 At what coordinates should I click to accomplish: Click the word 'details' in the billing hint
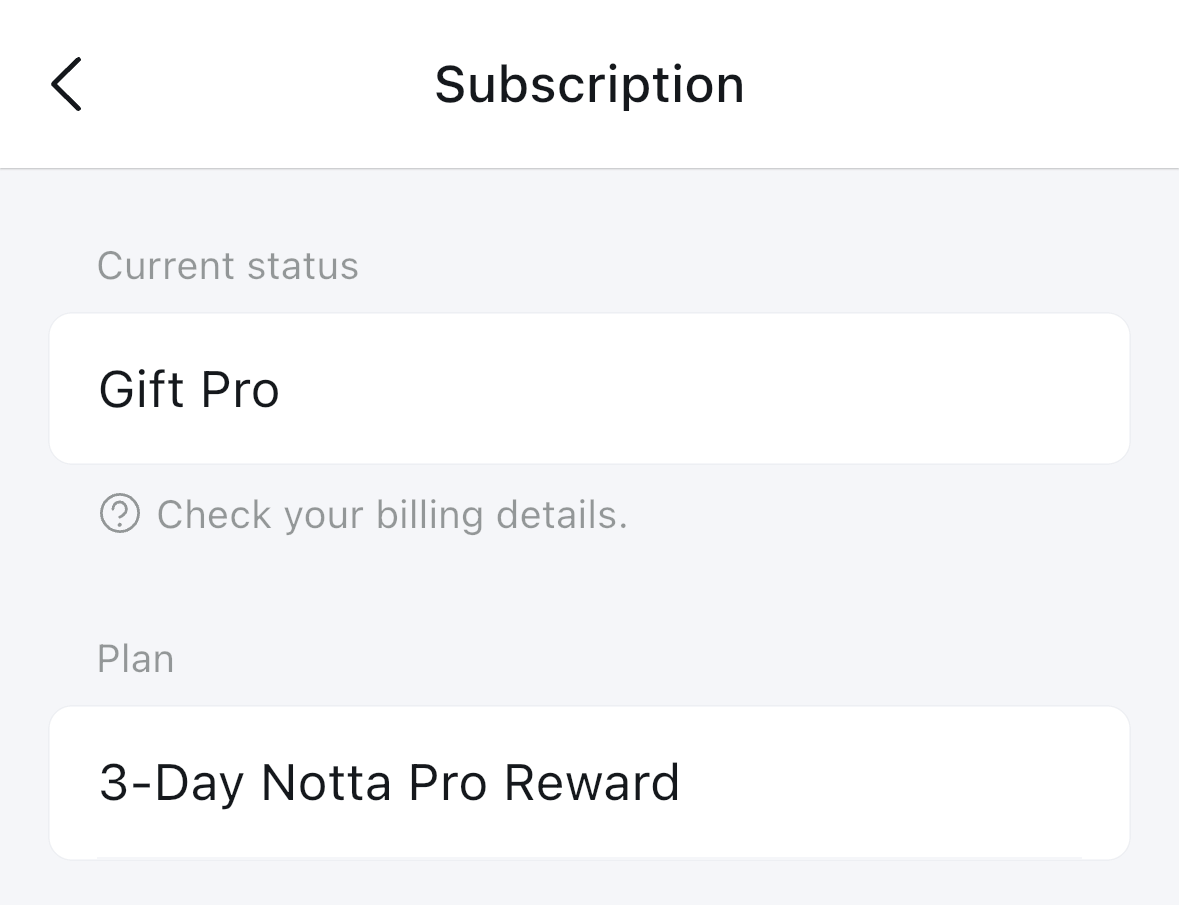[562, 515]
